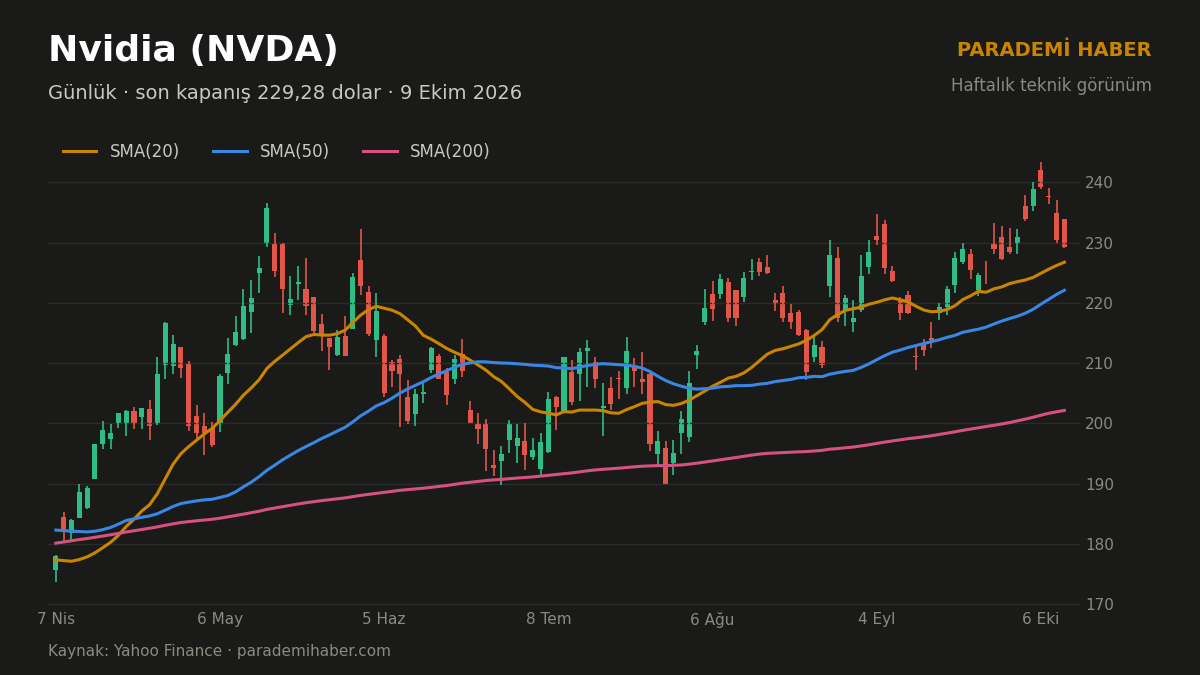Click the 5 Haz date axis label
The width and height of the screenshot is (1200, 675).
pyautogui.click(x=384, y=619)
